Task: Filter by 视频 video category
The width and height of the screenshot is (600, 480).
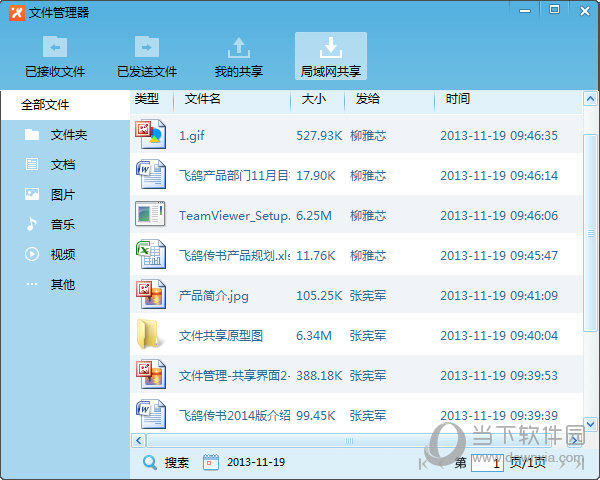Action: click(x=63, y=254)
